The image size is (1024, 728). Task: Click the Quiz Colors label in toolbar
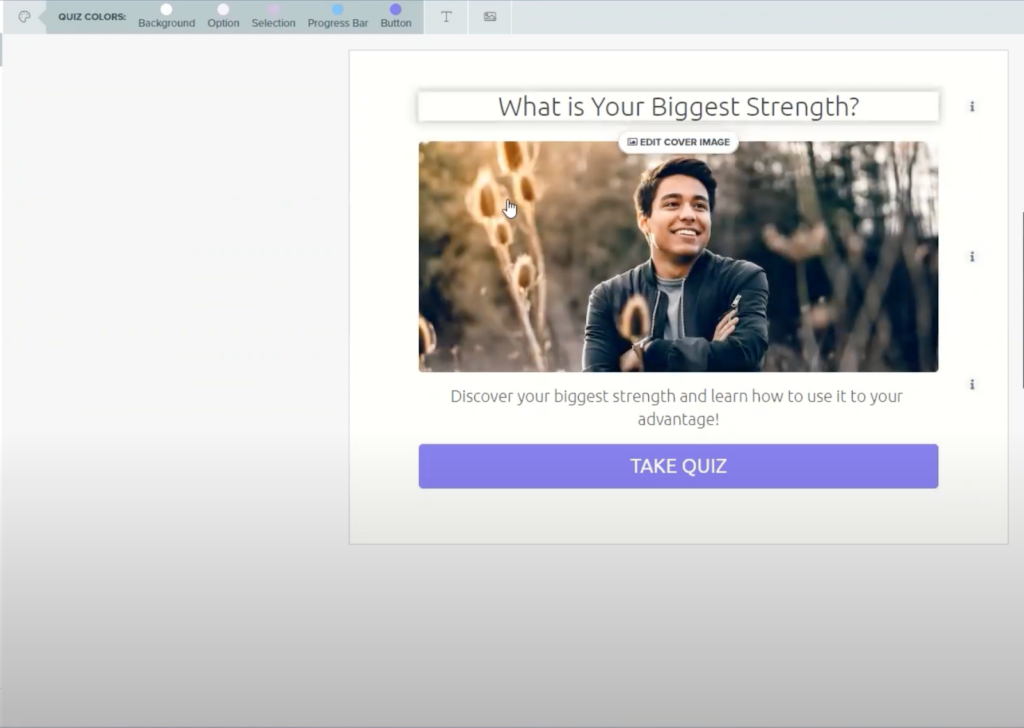(92, 17)
